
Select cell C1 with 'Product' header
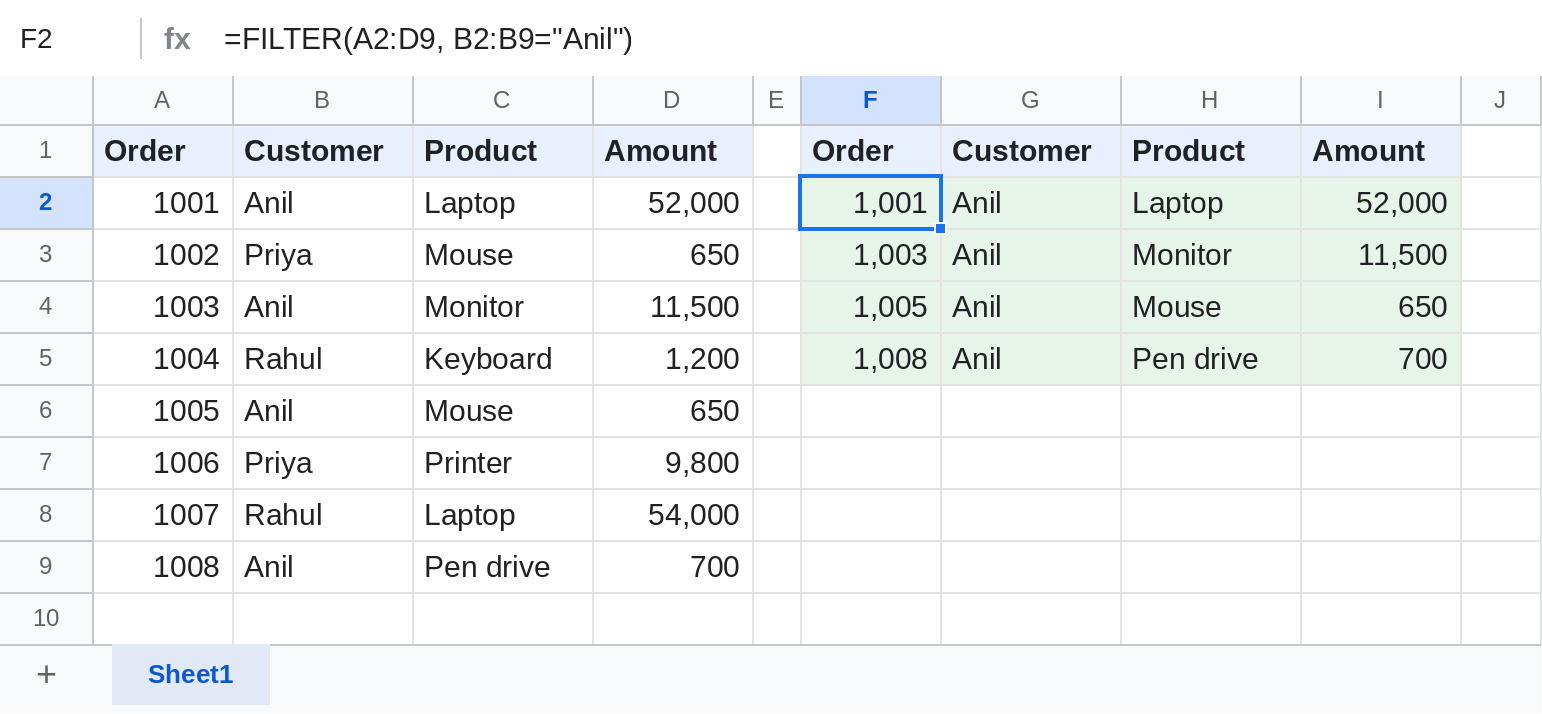coord(503,151)
